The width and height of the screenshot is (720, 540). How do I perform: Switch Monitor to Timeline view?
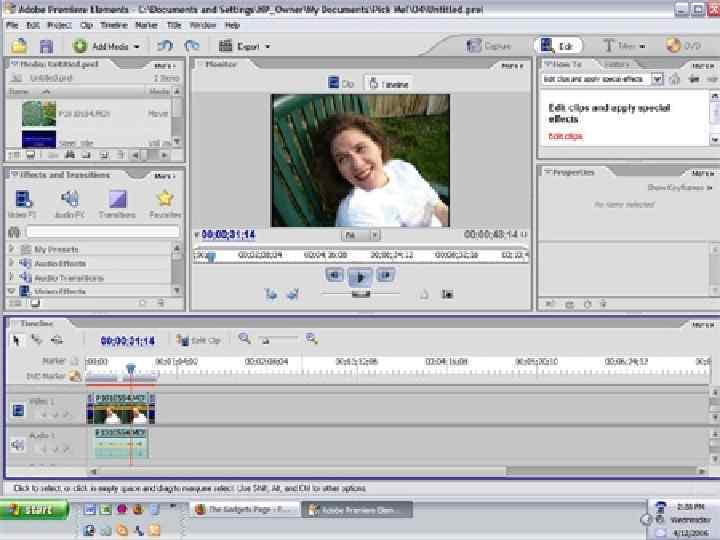(x=387, y=85)
